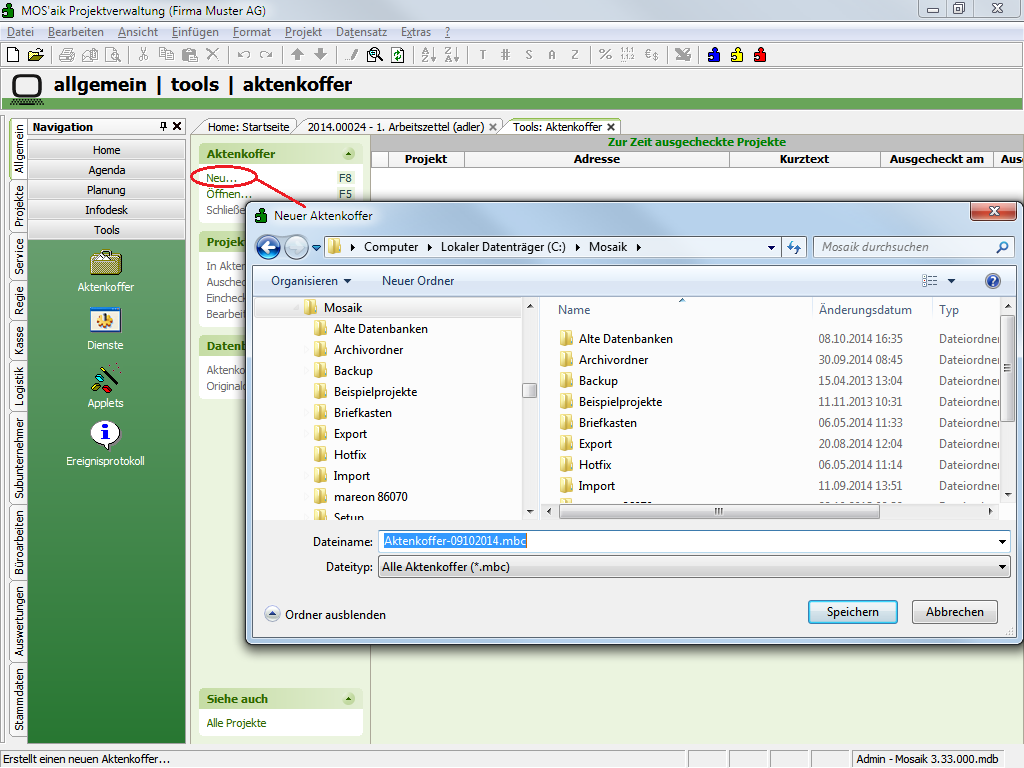Click the dialog Back arrow button
1024x768 pixels.
[268, 248]
